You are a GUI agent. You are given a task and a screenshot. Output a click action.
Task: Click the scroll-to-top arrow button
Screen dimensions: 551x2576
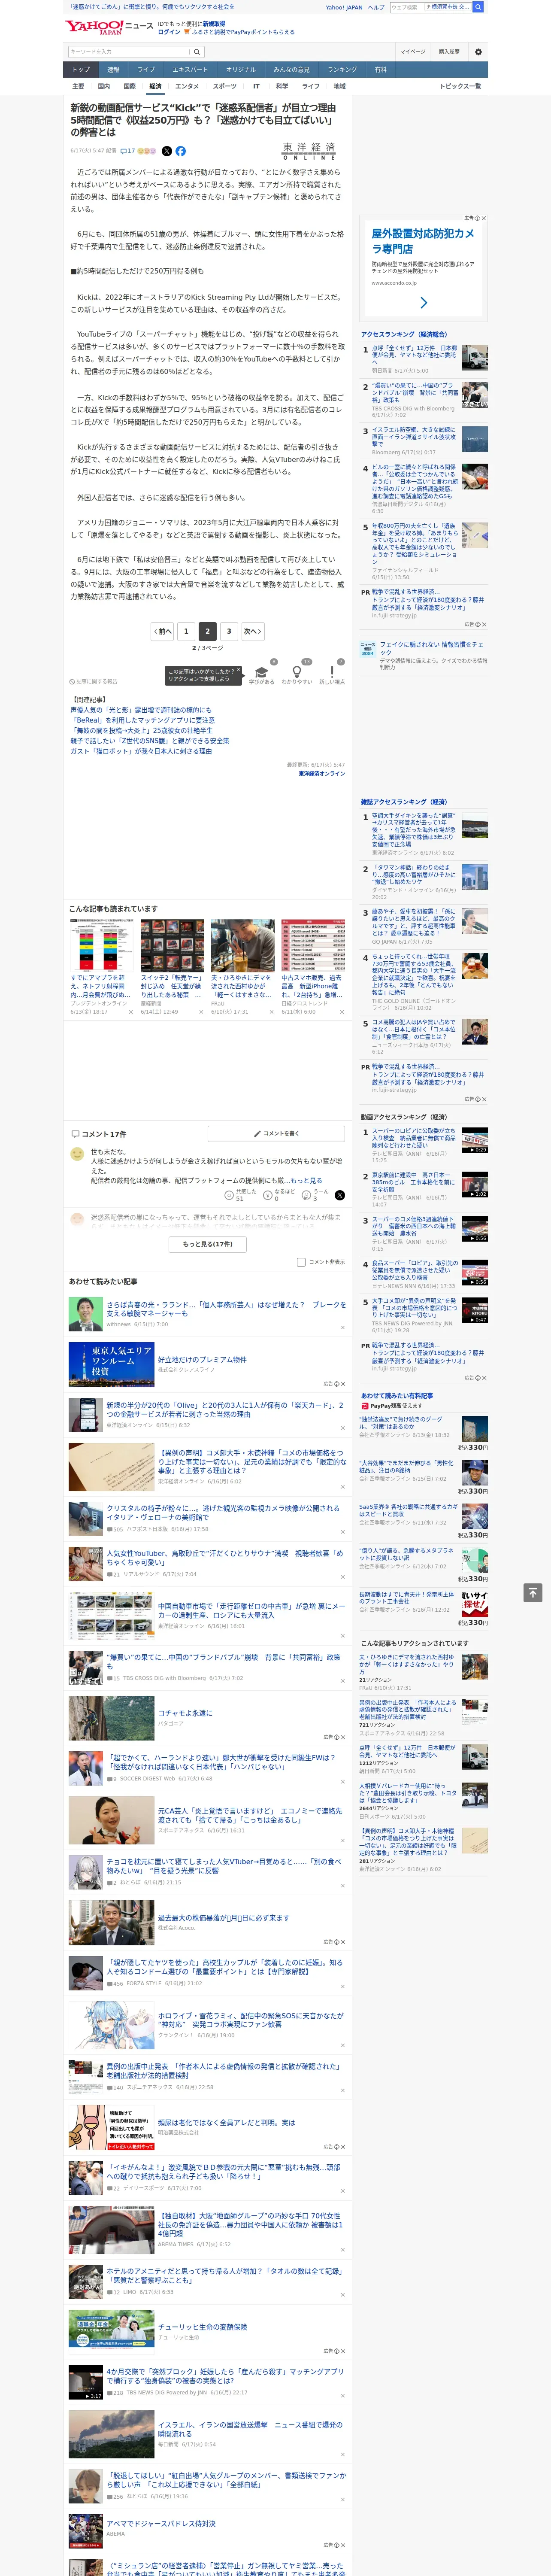point(532,1592)
